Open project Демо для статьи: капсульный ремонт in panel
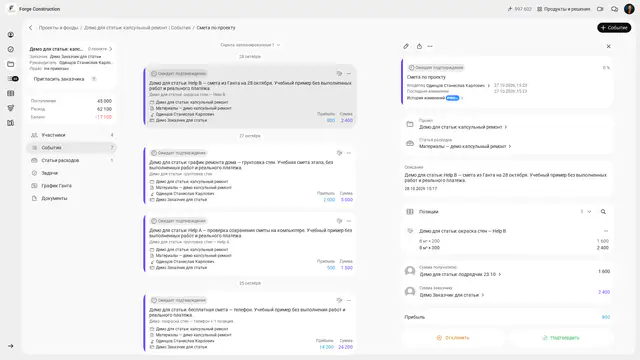The image size is (640, 360). pyautogui.click(x=463, y=127)
